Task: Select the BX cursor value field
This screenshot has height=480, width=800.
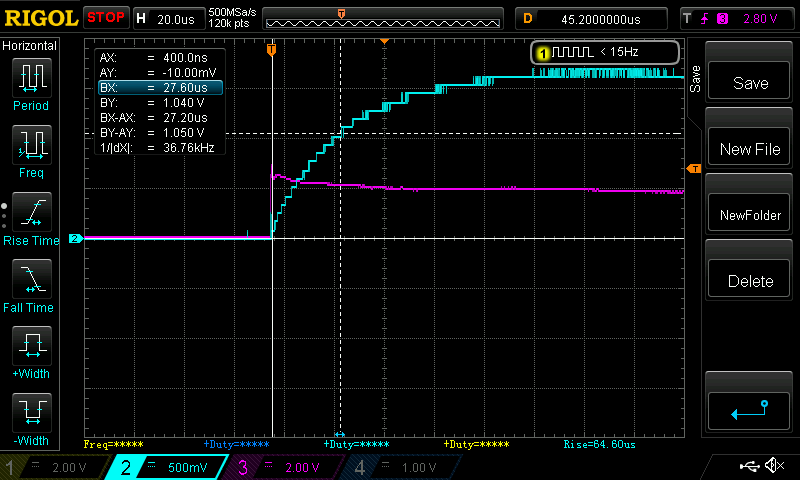Action: point(159,88)
